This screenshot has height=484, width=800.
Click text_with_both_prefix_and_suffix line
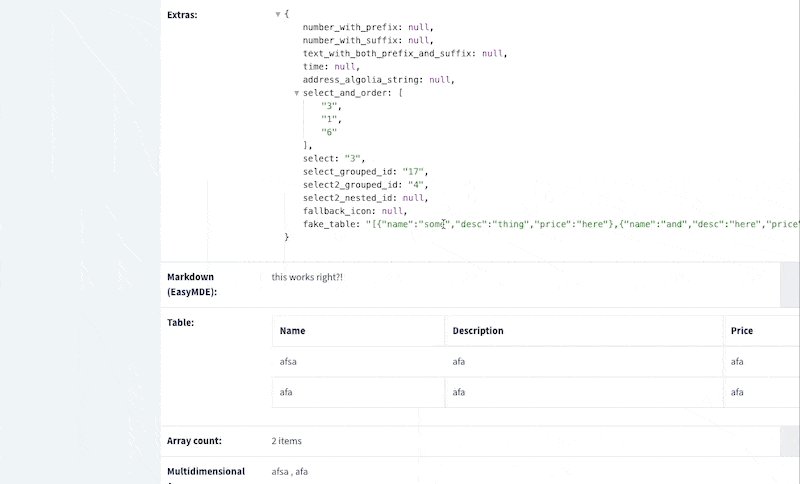pos(405,54)
